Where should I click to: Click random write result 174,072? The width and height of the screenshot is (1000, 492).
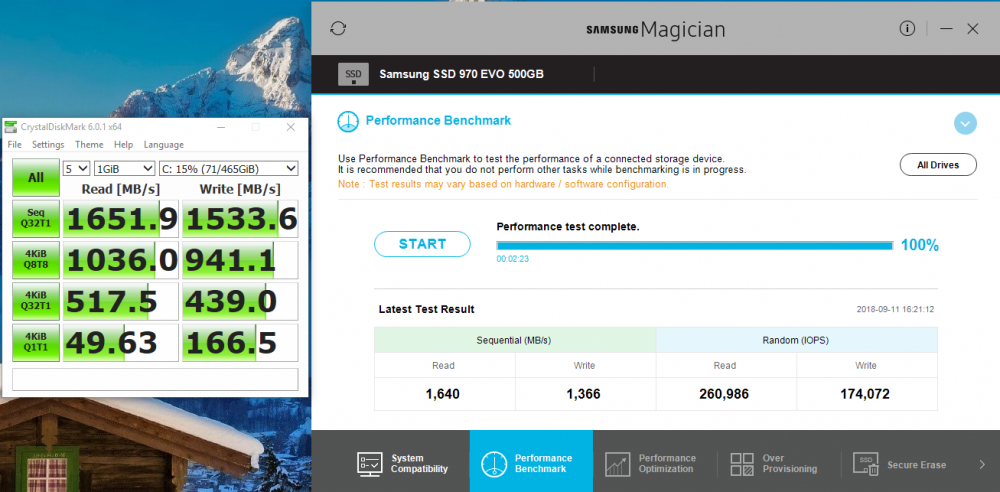click(865, 394)
